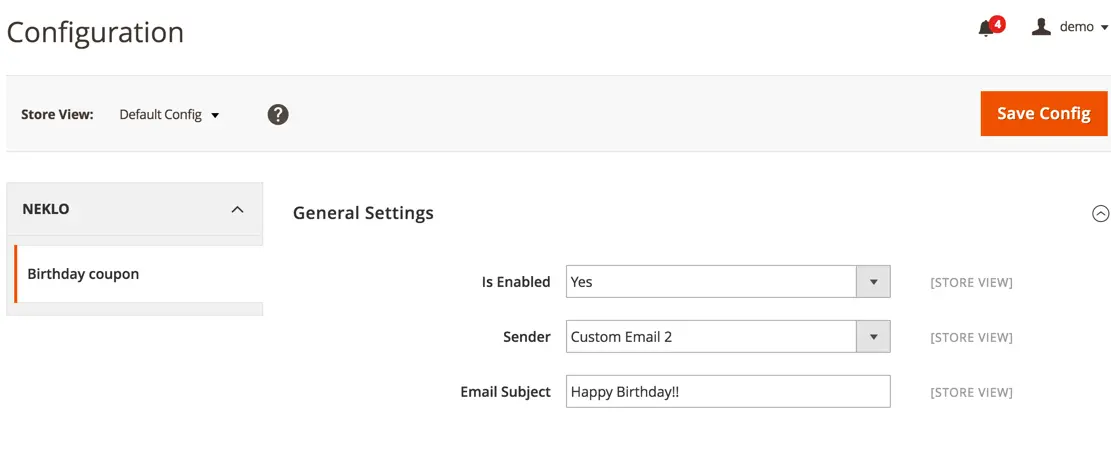Viewport: 1111px width, 465px height.
Task: Click the Email Subject field label
Action: tap(505, 391)
